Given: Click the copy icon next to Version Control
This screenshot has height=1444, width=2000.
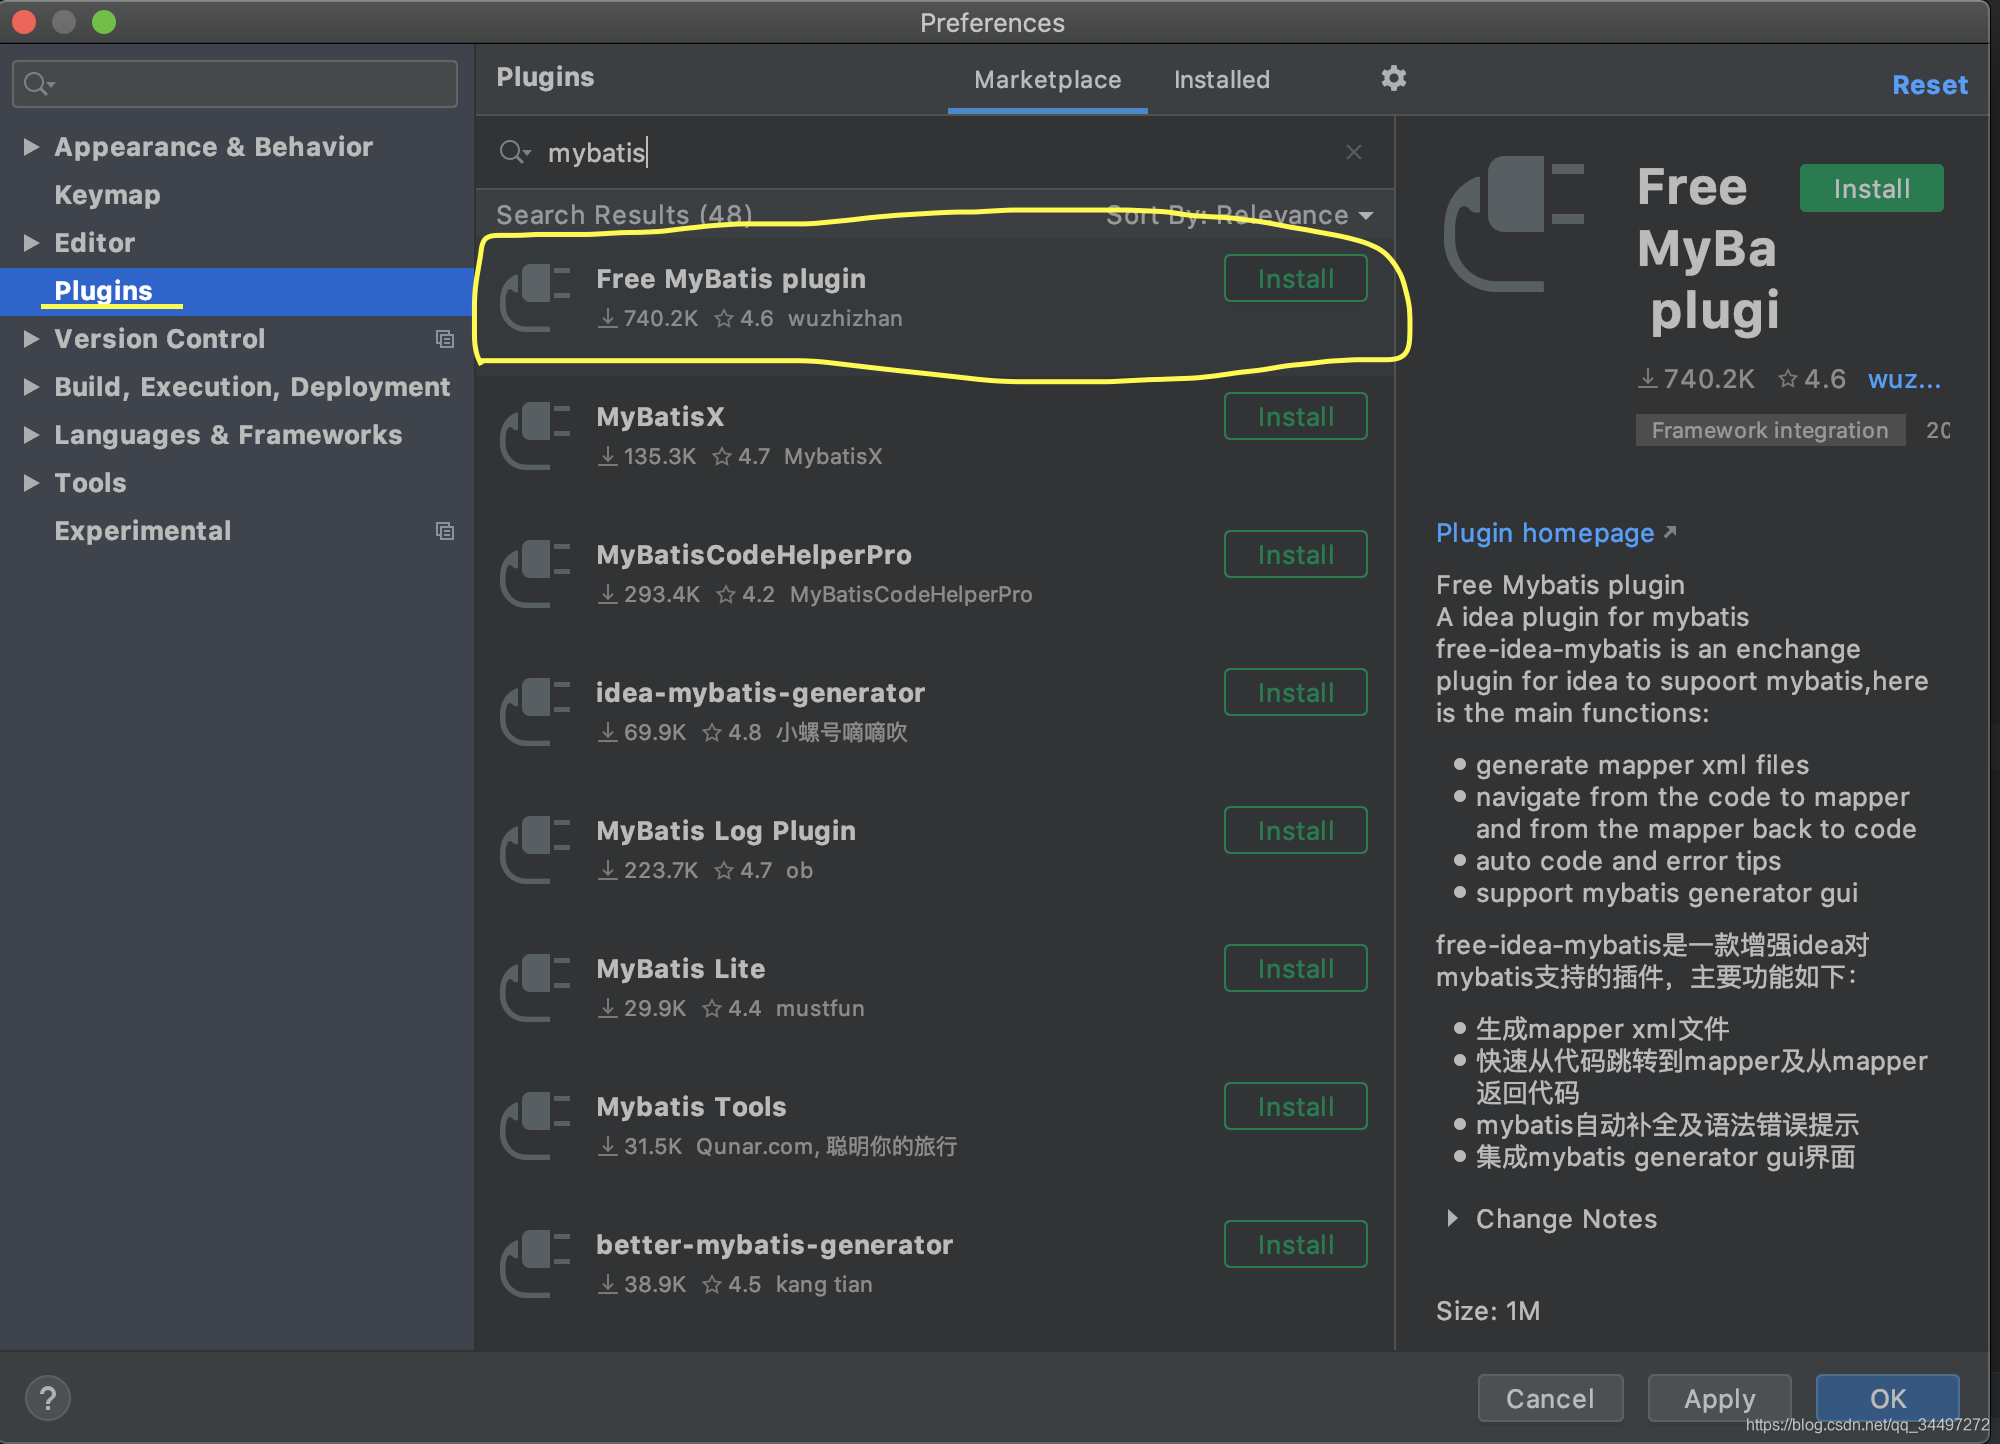Looking at the screenshot, I should click(445, 339).
